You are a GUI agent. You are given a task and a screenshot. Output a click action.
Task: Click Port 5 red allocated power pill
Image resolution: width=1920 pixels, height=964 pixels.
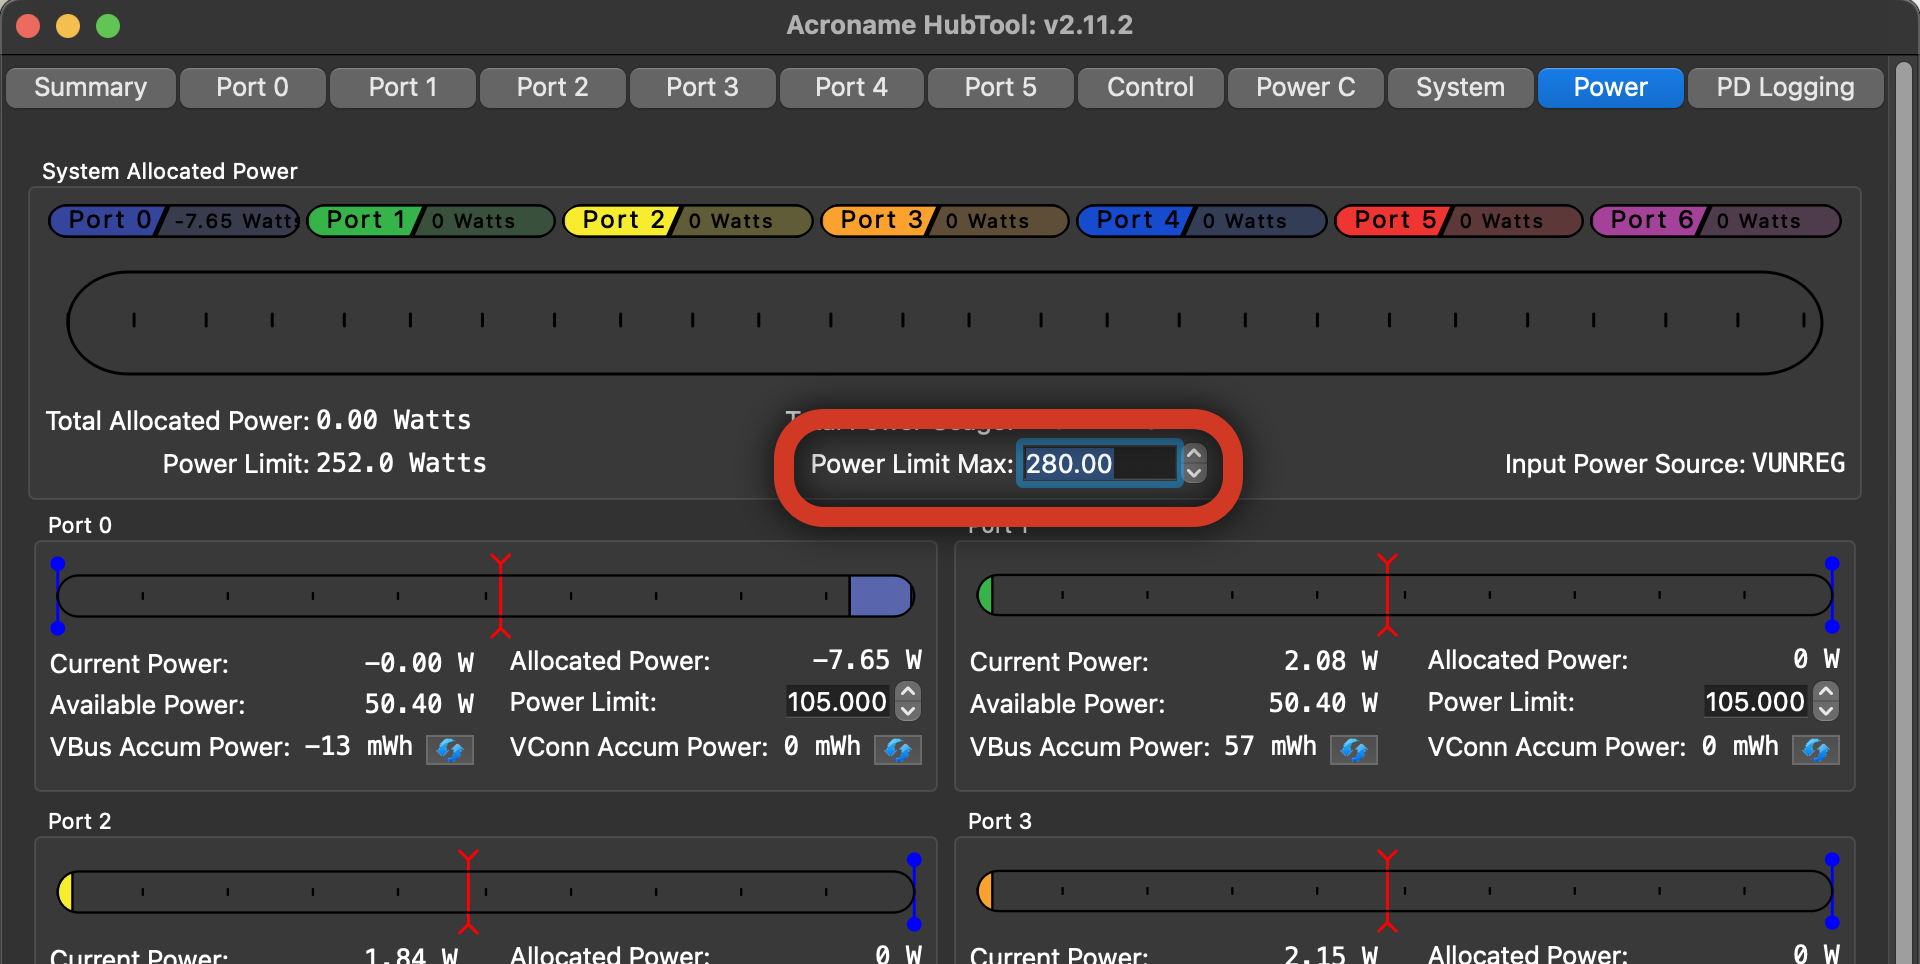1459,220
